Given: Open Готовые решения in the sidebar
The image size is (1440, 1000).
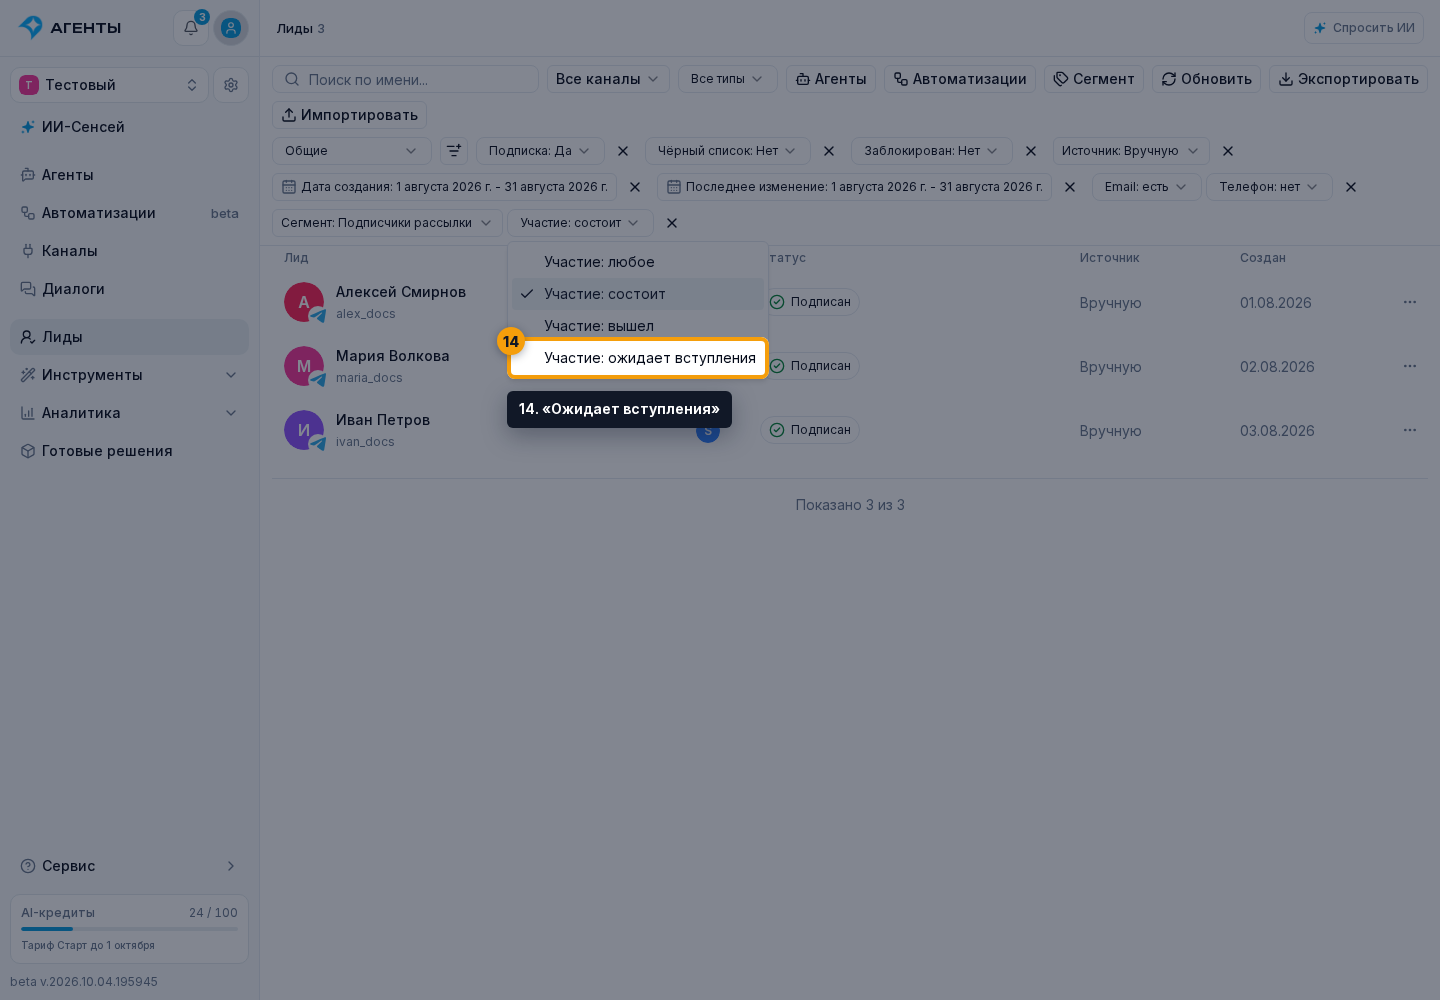Looking at the screenshot, I should tap(129, 451).
